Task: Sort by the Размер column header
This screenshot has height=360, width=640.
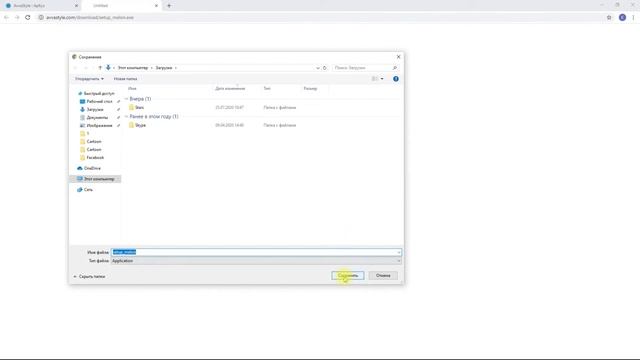Action: coord(310,88)
